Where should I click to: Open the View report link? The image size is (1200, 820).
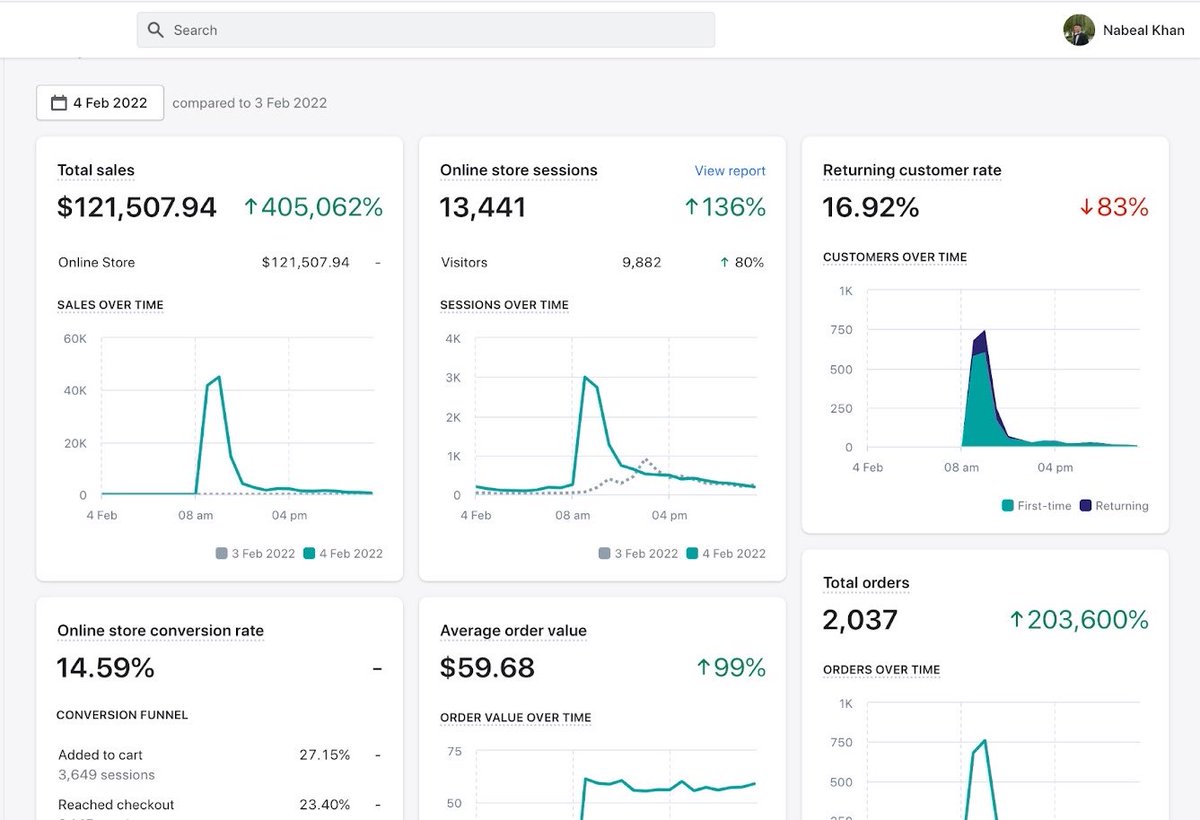click(730, 171)
